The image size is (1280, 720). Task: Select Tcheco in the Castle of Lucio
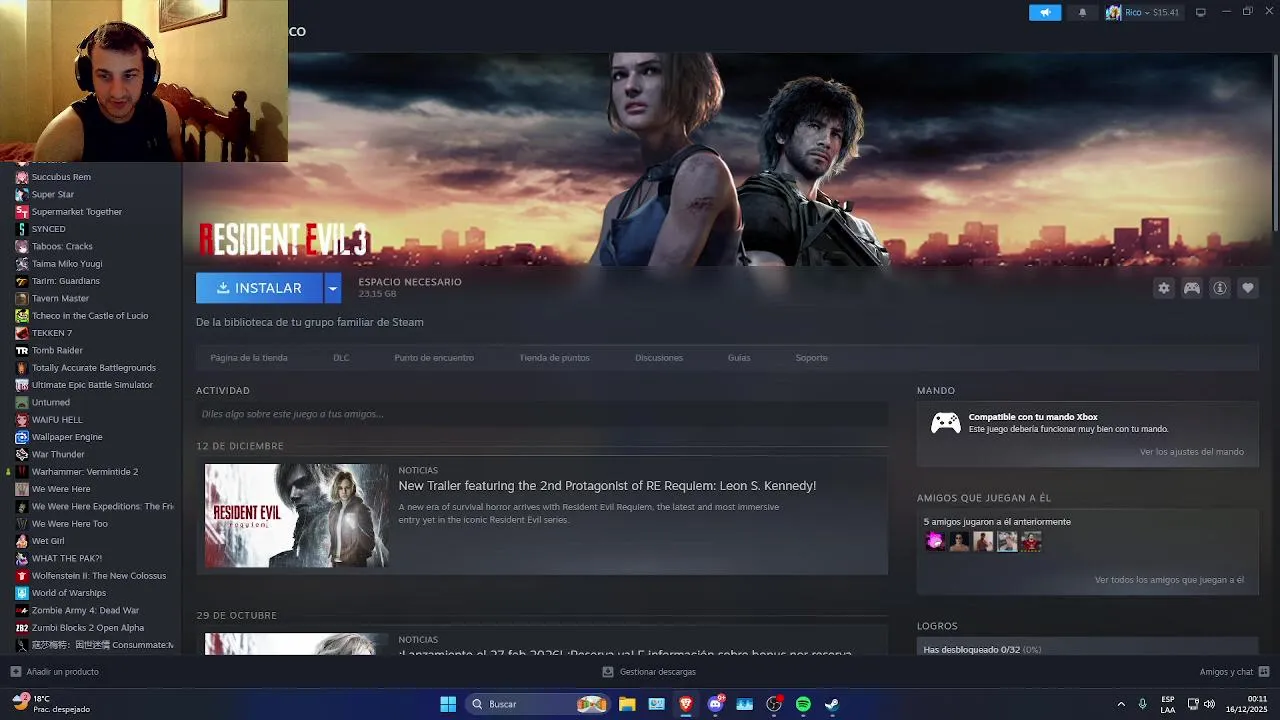pos(90,316)
